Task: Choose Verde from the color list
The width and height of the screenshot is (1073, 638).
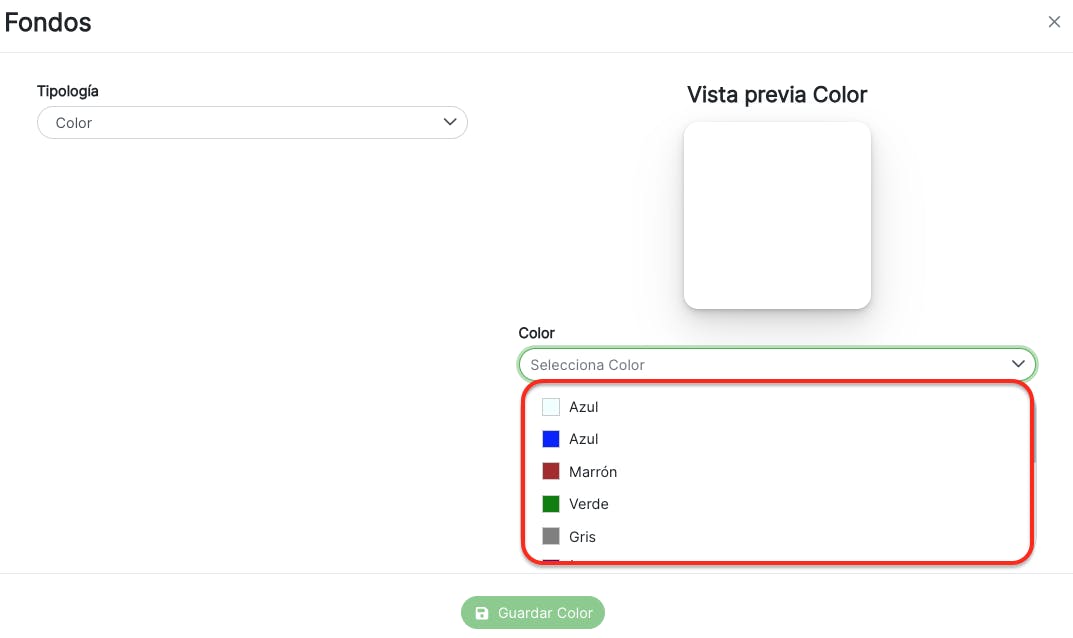Action: 588,504
